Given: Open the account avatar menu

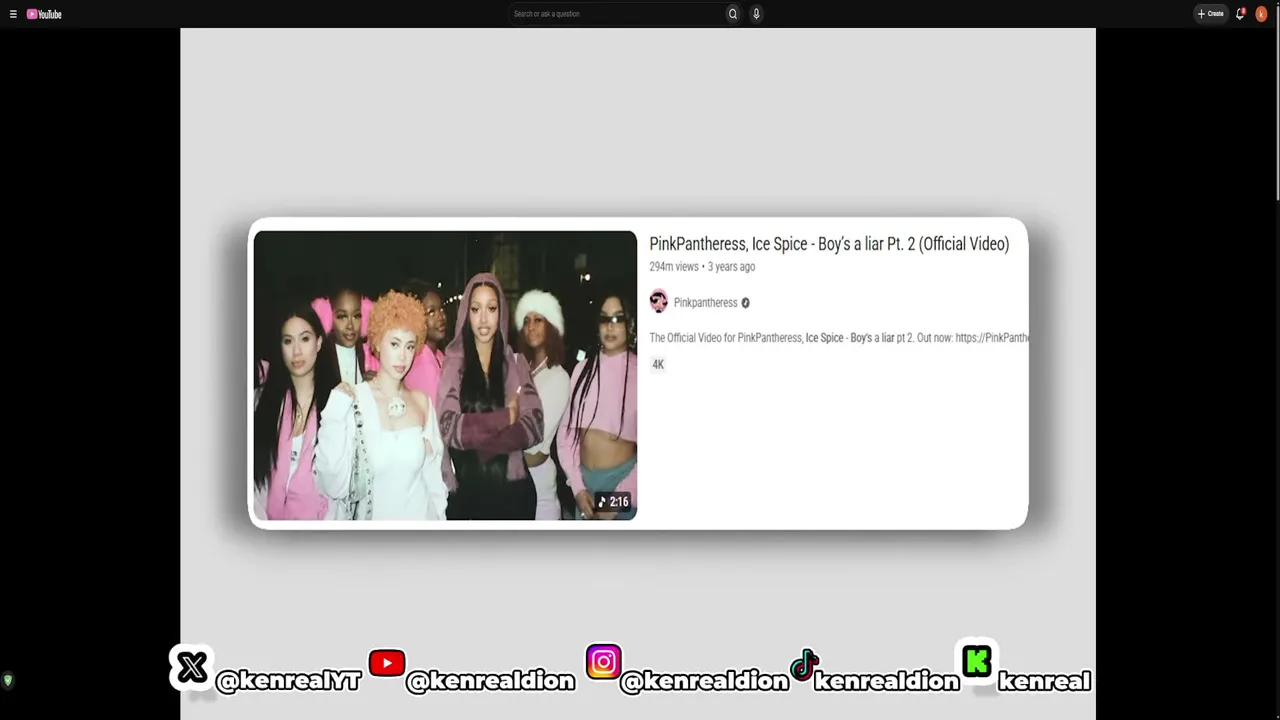Looking at the screenshot, I should [x=1261, y=14].
